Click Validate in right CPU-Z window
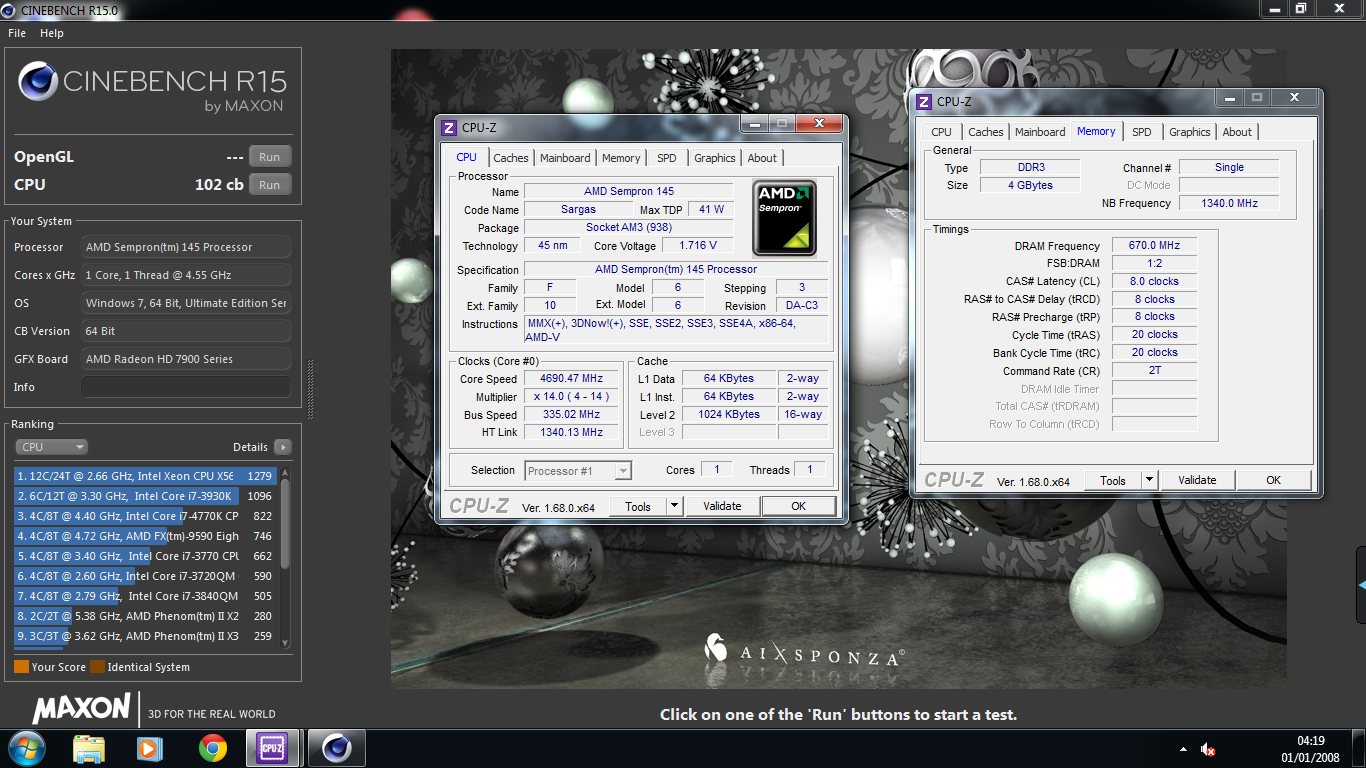This screenshot has width=1366, height=768. pos(1197,480)
